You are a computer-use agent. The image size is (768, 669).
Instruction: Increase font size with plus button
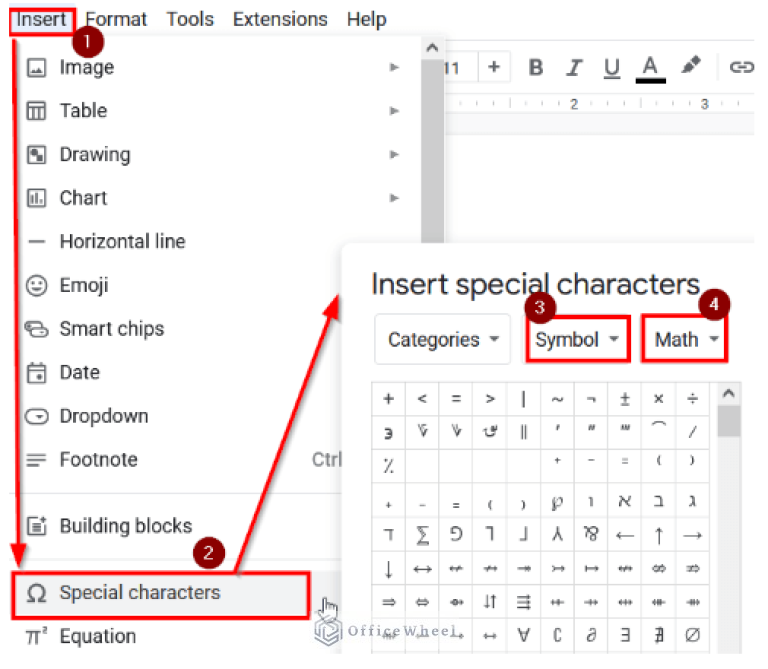494,67
